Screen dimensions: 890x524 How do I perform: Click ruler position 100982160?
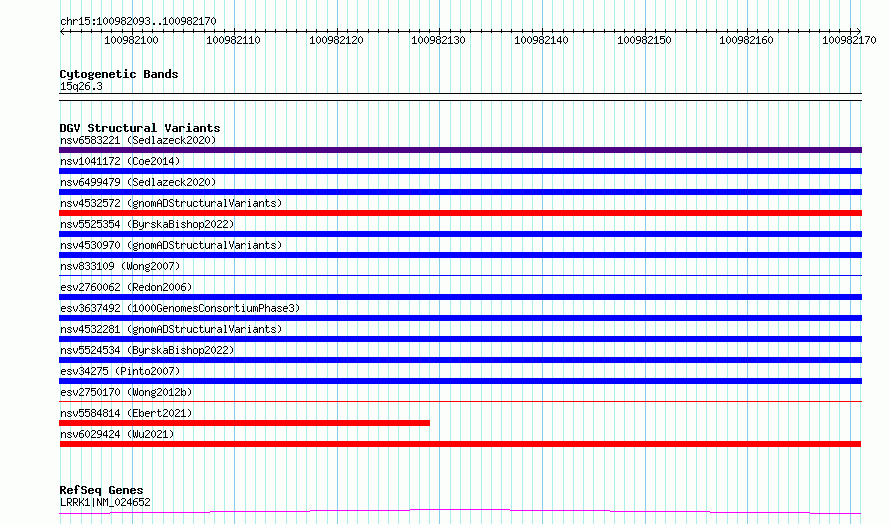click(x=746, y=40)
